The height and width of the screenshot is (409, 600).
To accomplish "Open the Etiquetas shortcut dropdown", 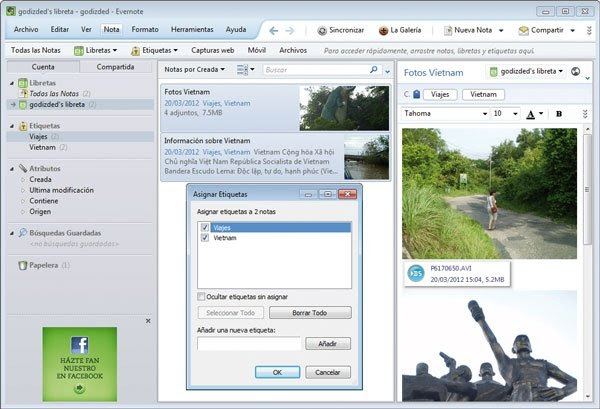I will pyautogui.click(x=155, y=51).
